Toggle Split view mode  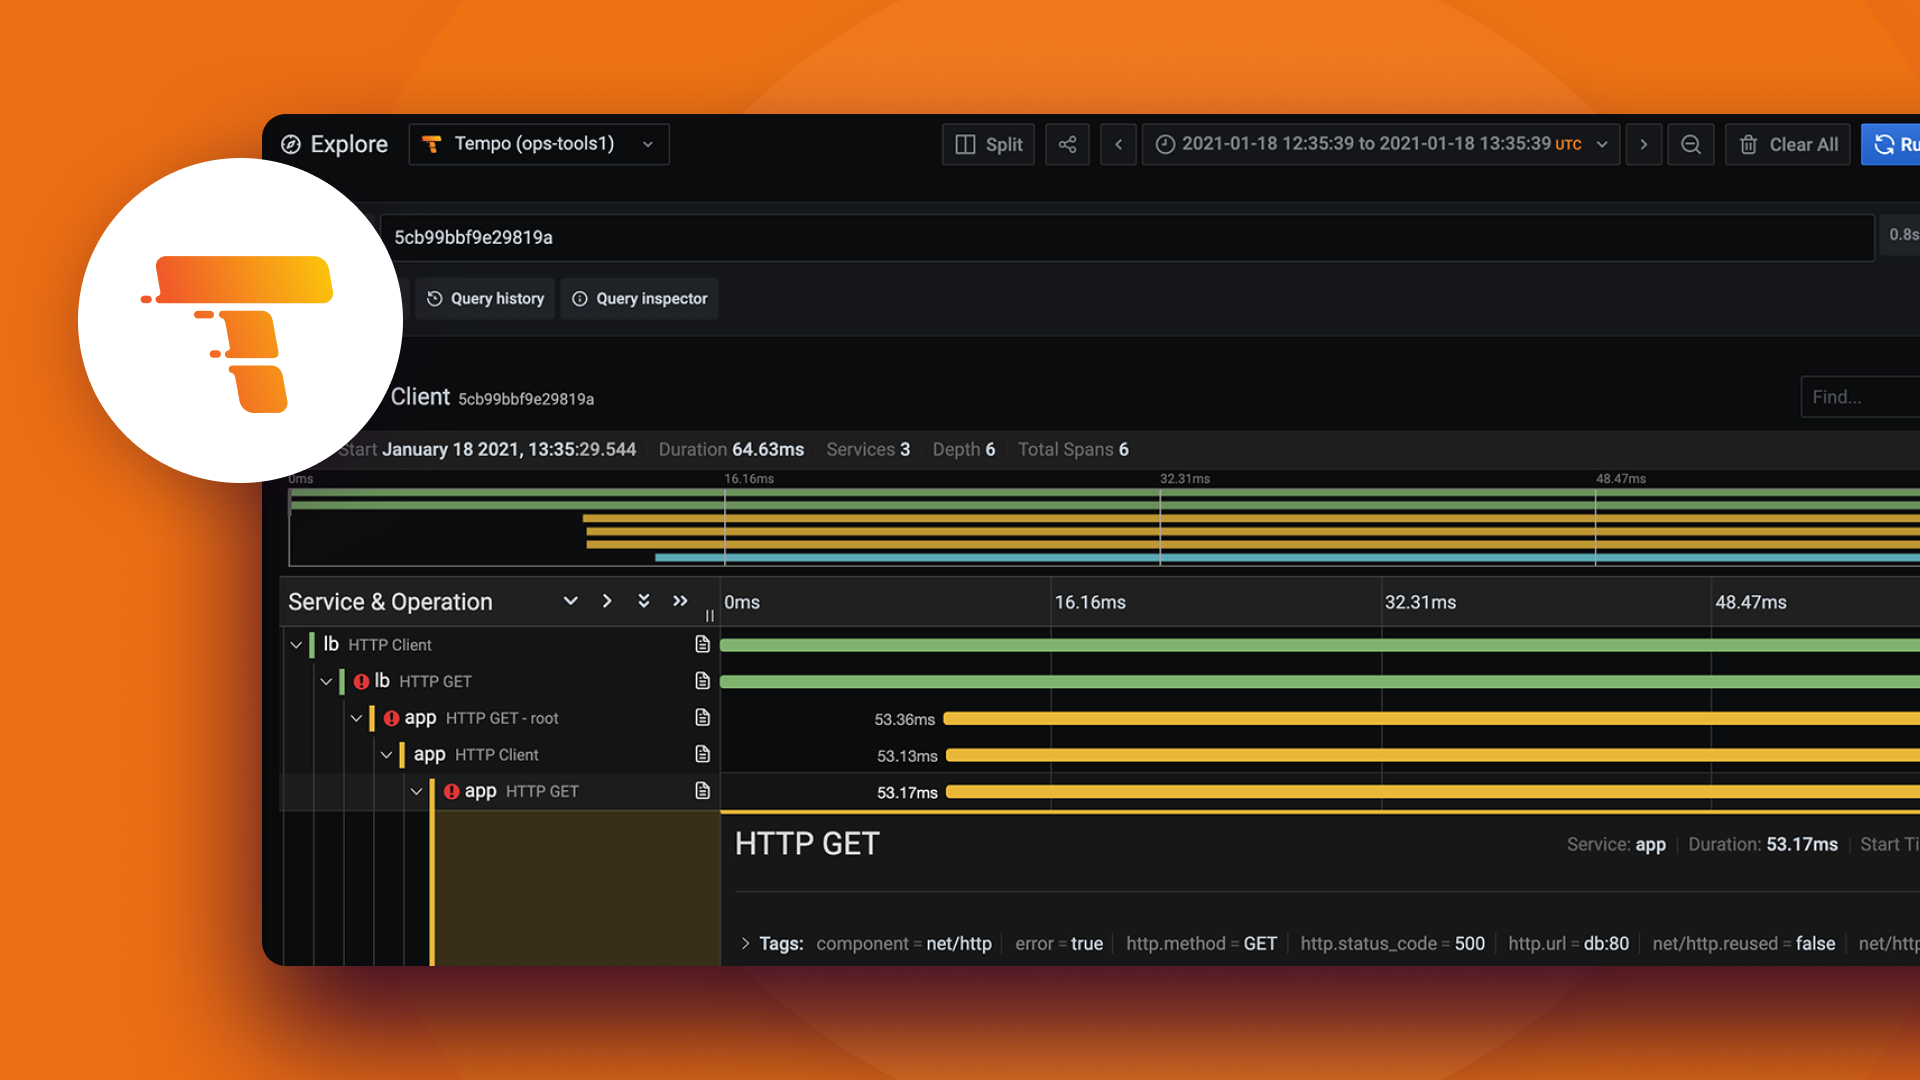(988, 144)
